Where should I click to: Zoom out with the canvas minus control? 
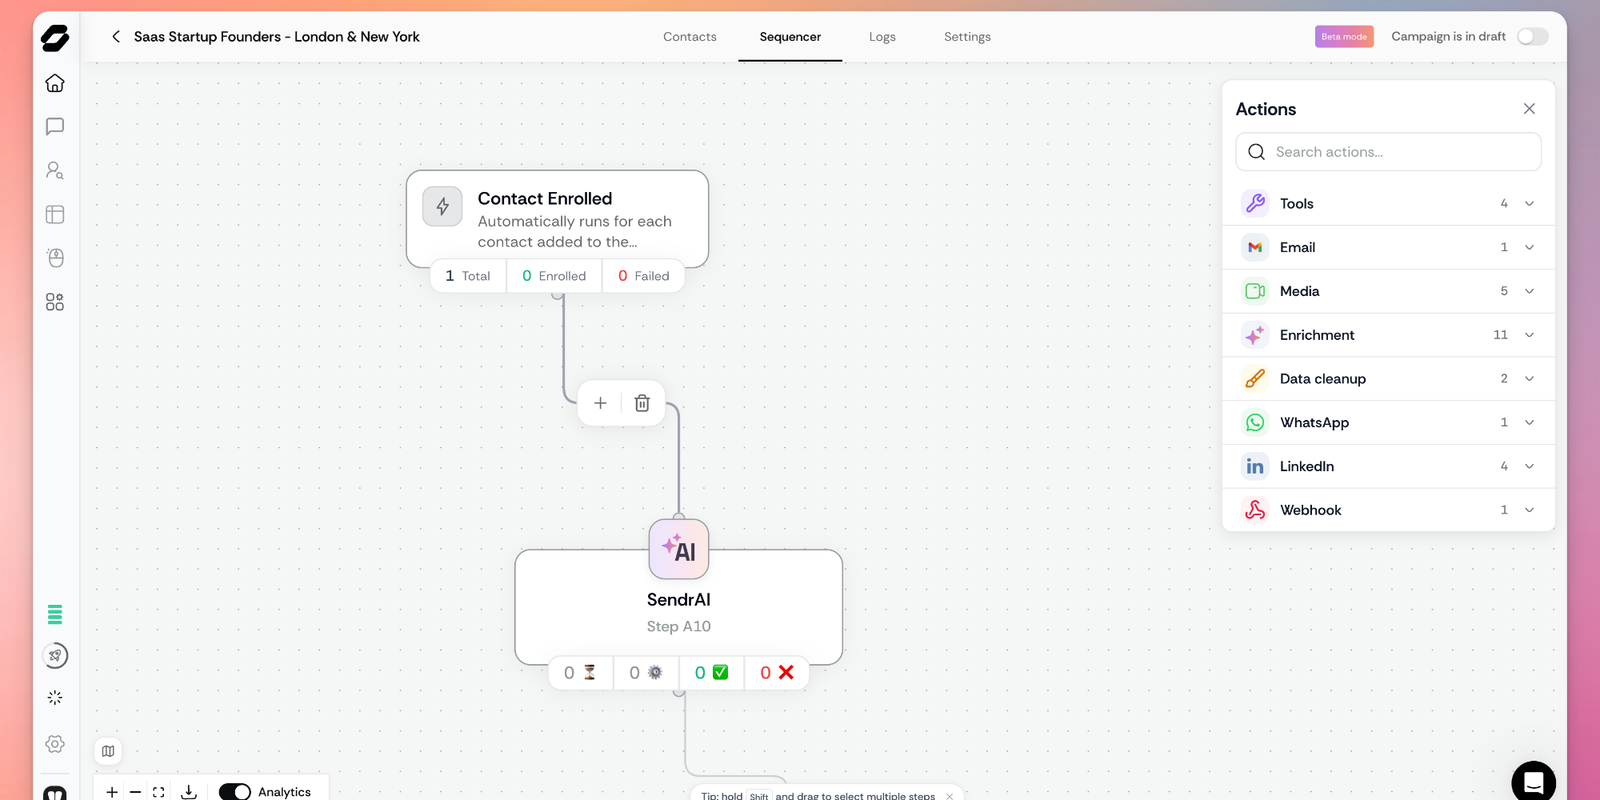tap(135, 792)
